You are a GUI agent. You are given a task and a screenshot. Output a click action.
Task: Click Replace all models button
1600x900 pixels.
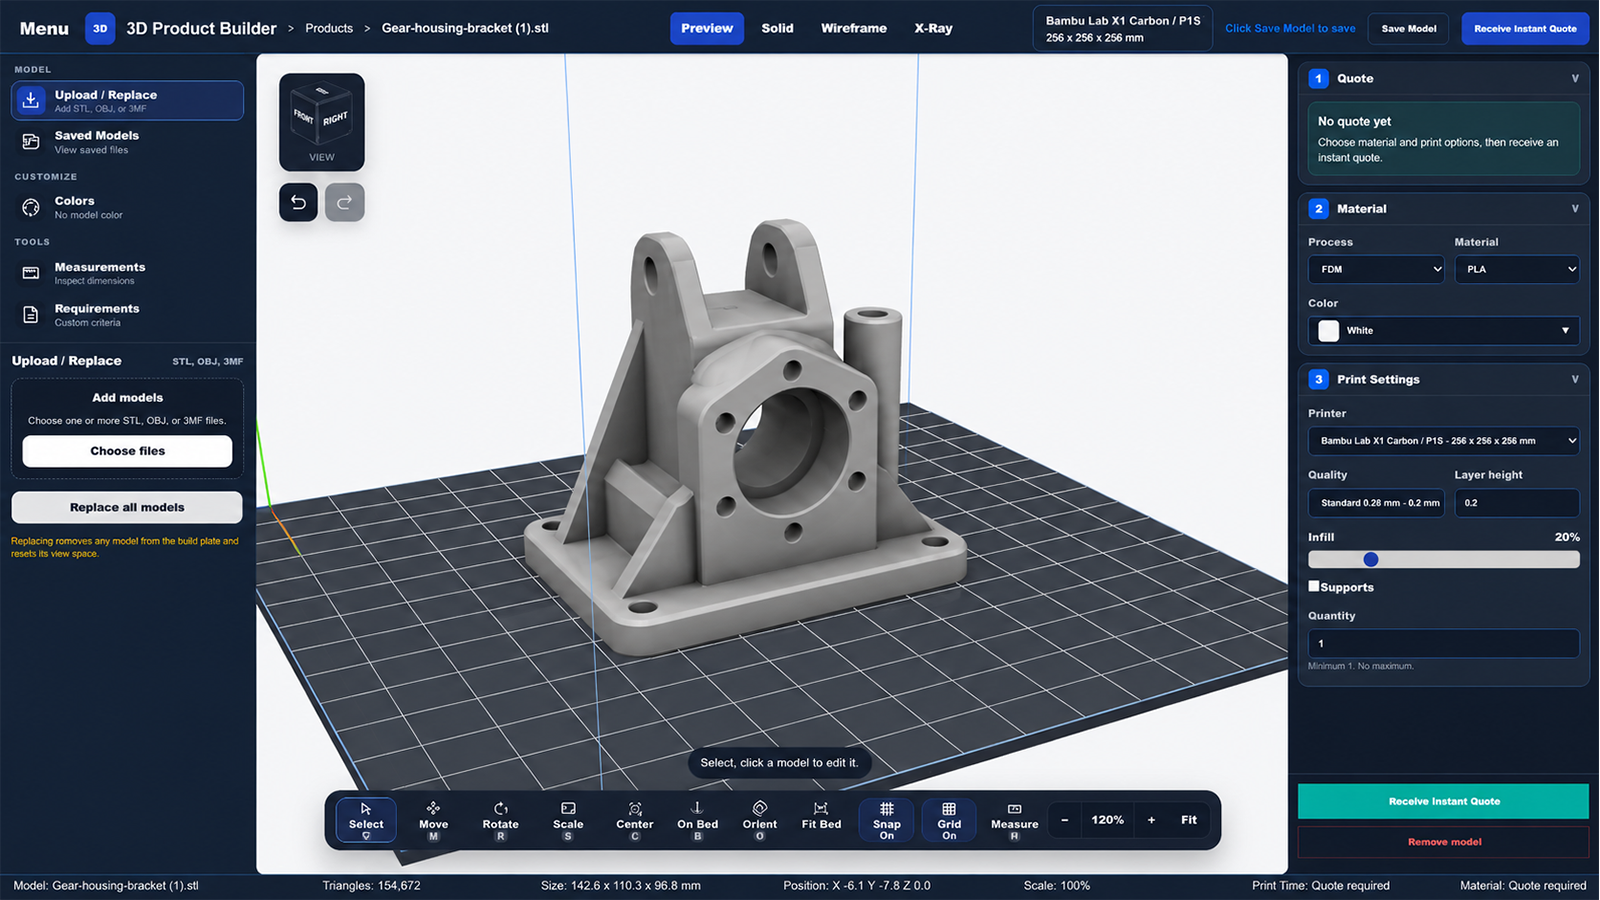(x=127, y=507)
